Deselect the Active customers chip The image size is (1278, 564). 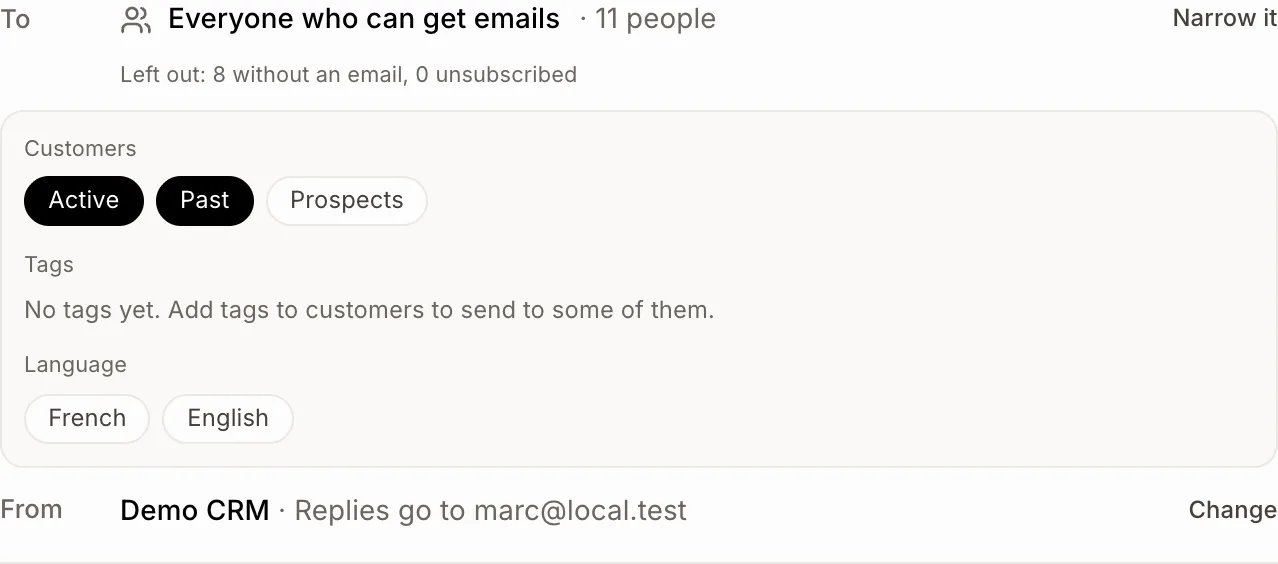(84, 200)
